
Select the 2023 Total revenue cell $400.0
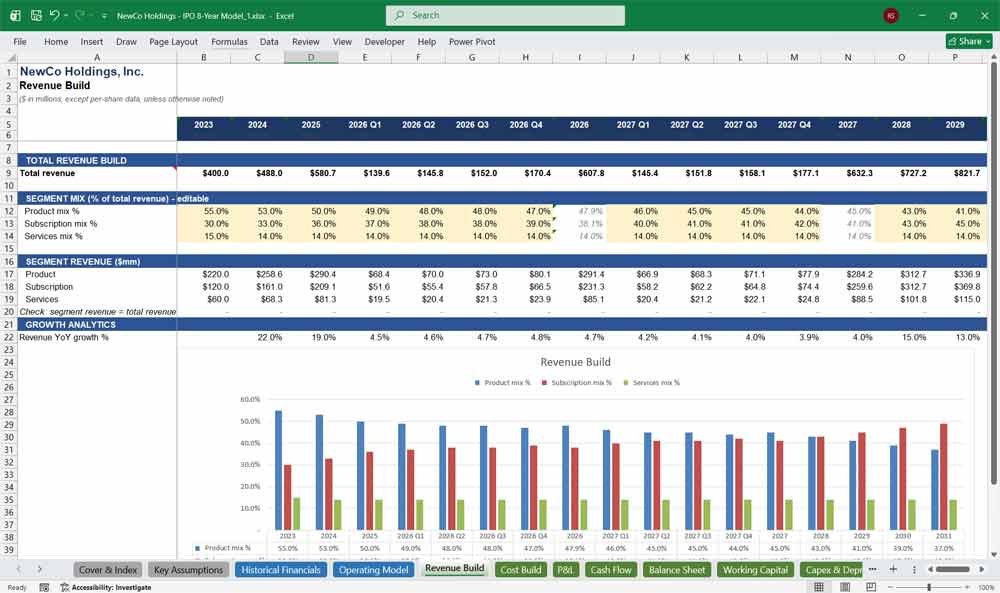coord(204,173)
